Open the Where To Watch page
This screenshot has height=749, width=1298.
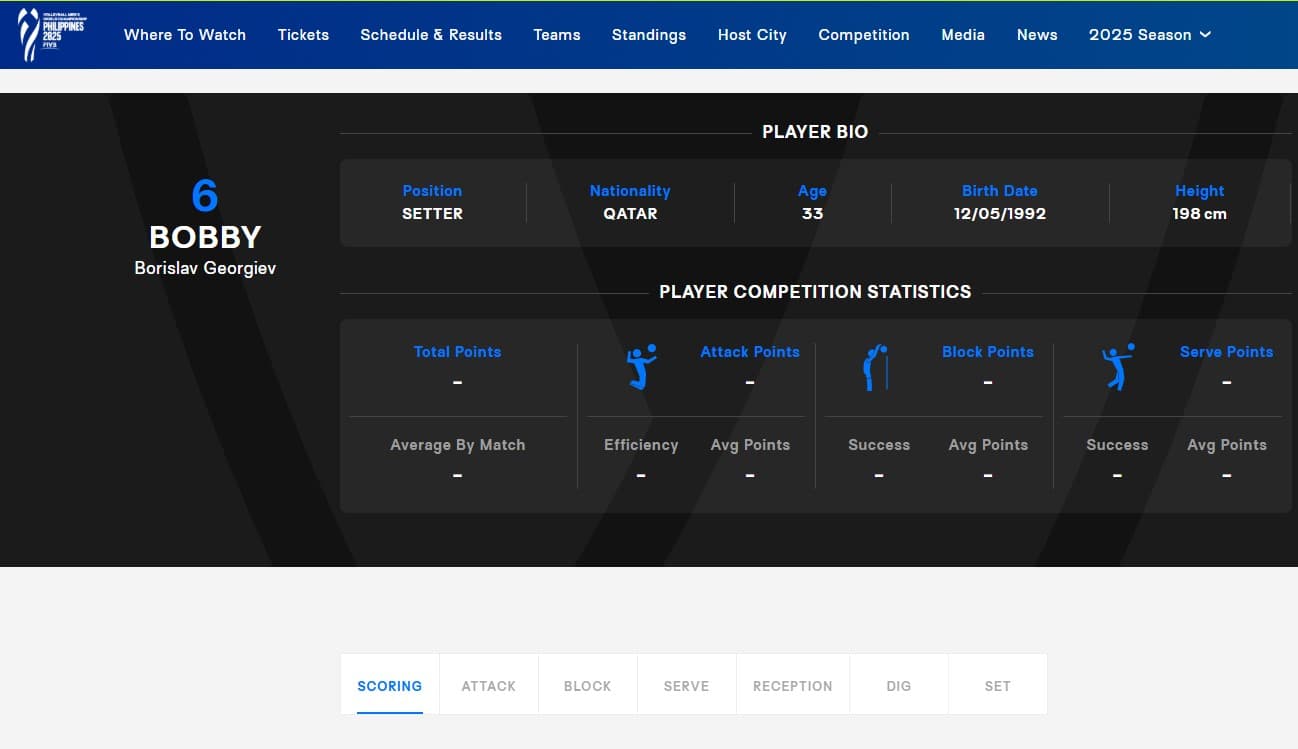pyautogui.click(x=185, y=34)
